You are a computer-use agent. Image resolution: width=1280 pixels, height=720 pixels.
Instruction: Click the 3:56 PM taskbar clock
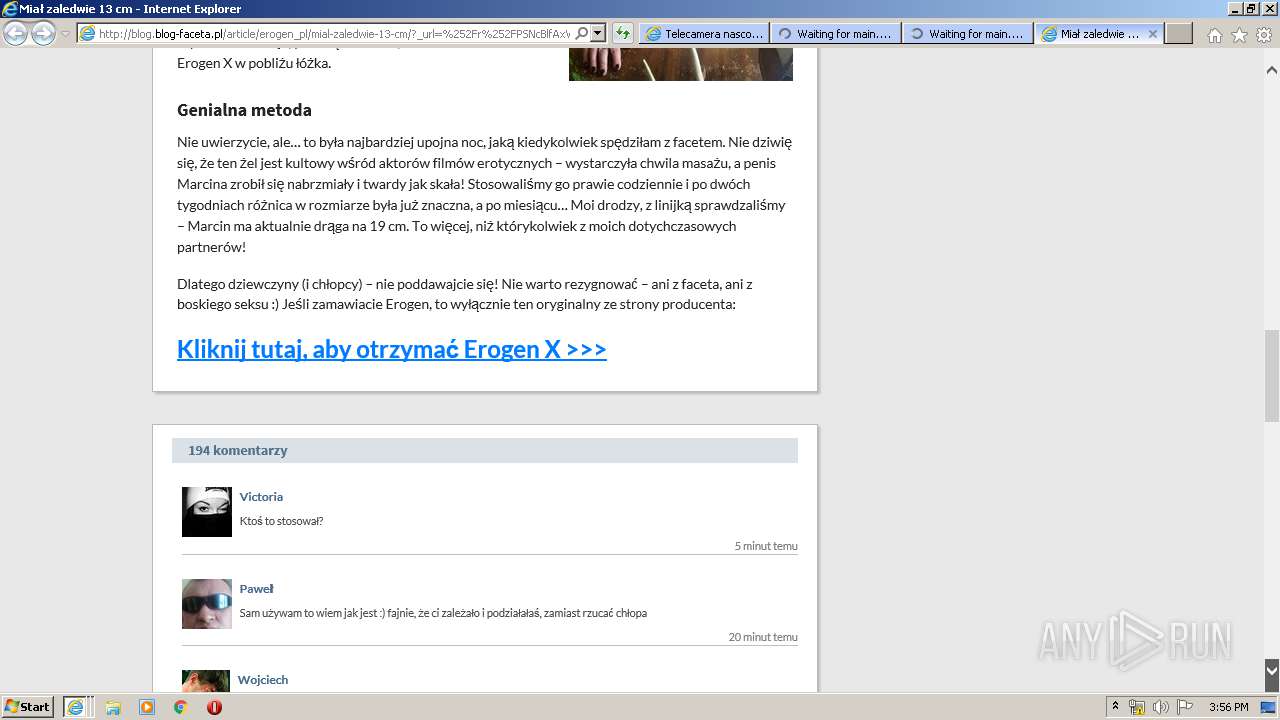click(1228, 707)
